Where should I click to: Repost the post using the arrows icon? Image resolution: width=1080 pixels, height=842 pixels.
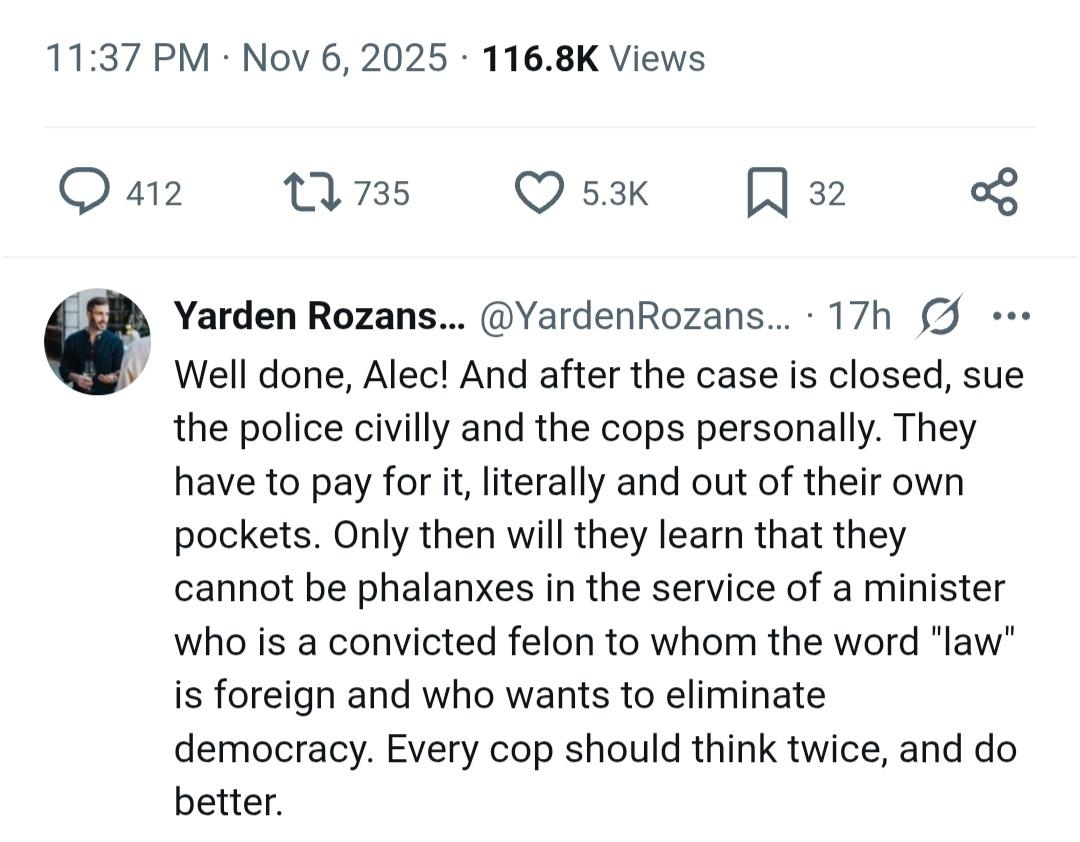(x=310, y=191)
